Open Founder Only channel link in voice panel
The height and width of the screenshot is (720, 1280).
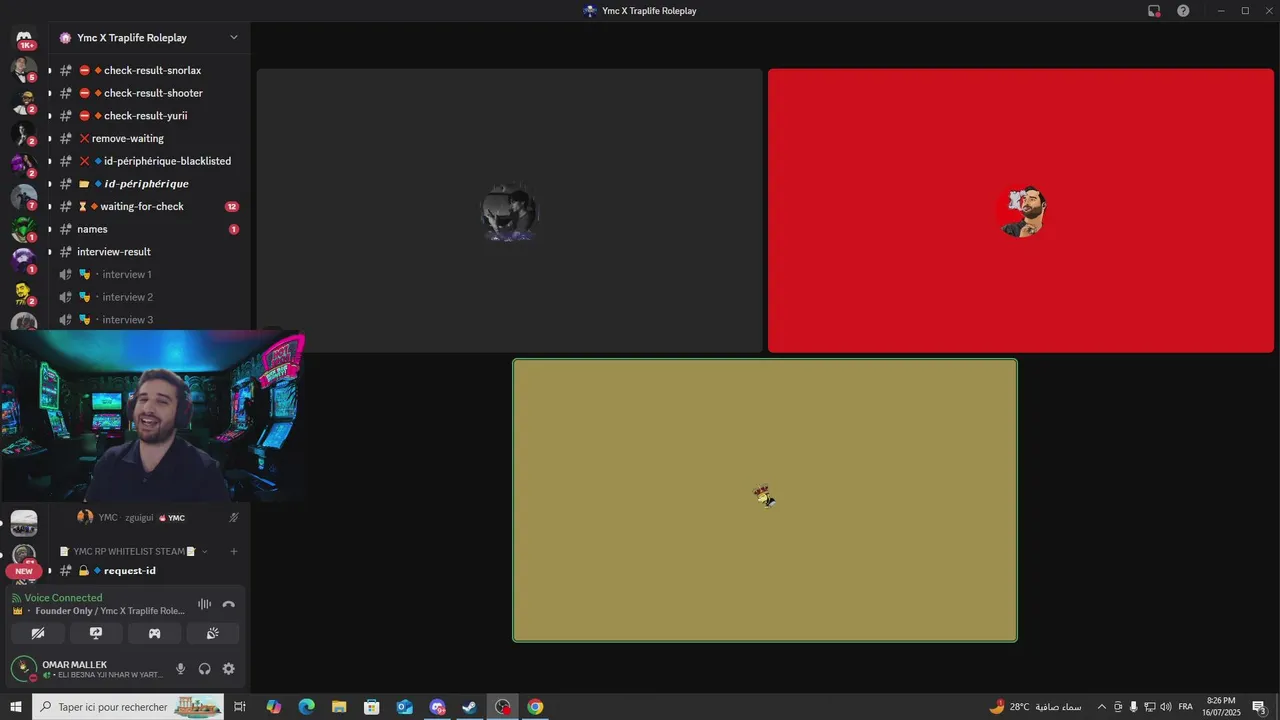[110, 611]
